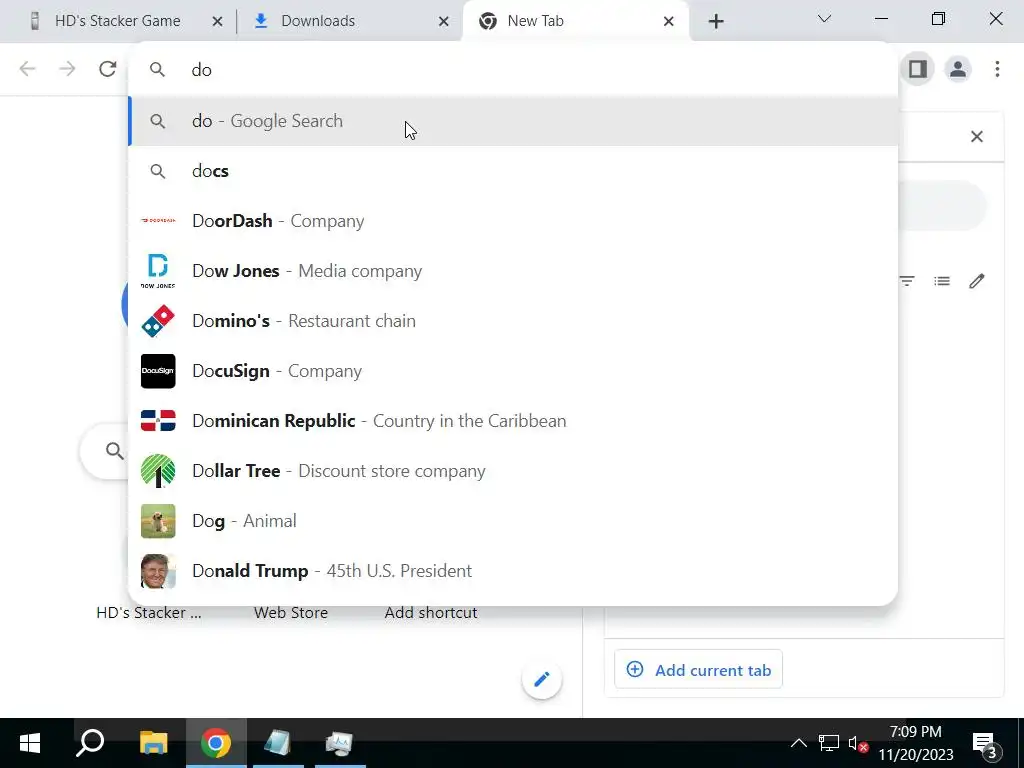The width and height of the screenshot is (1024, 768).
Task: Switch to list view icon in side panel
Action: point(942,281)
